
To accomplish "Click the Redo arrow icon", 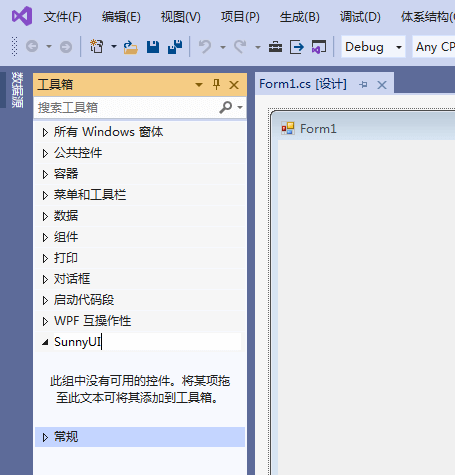I will point(240,47).
